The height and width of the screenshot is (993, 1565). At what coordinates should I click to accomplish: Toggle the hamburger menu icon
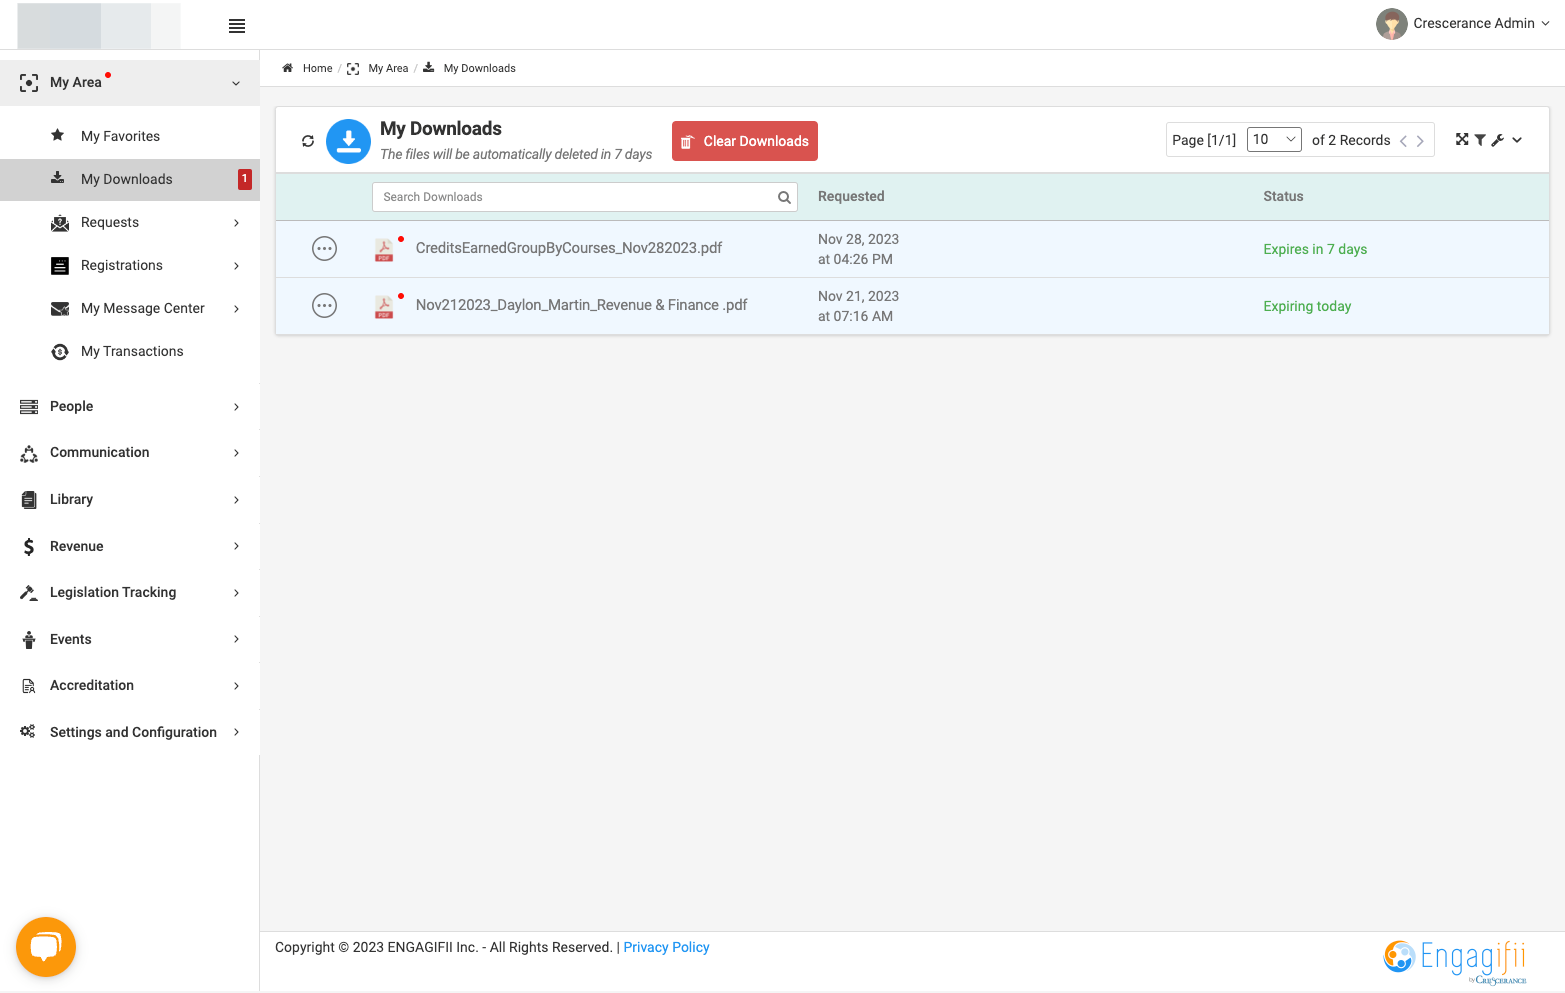[237, 26]
